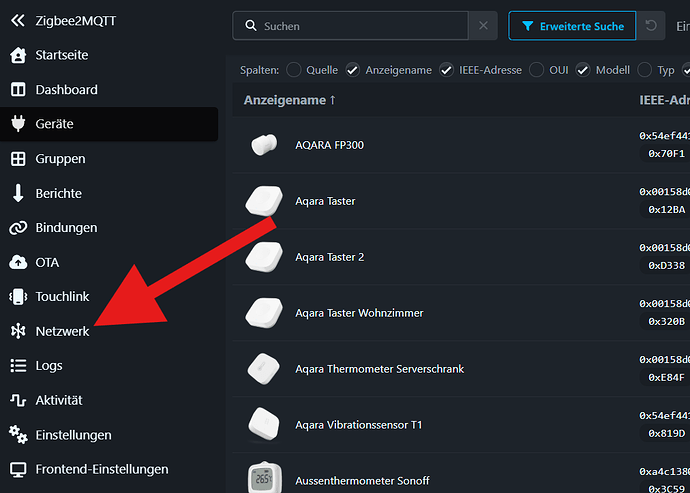
Task: Open Aqara Thermometer Serverschrank device
Action: tap(379, 369)
